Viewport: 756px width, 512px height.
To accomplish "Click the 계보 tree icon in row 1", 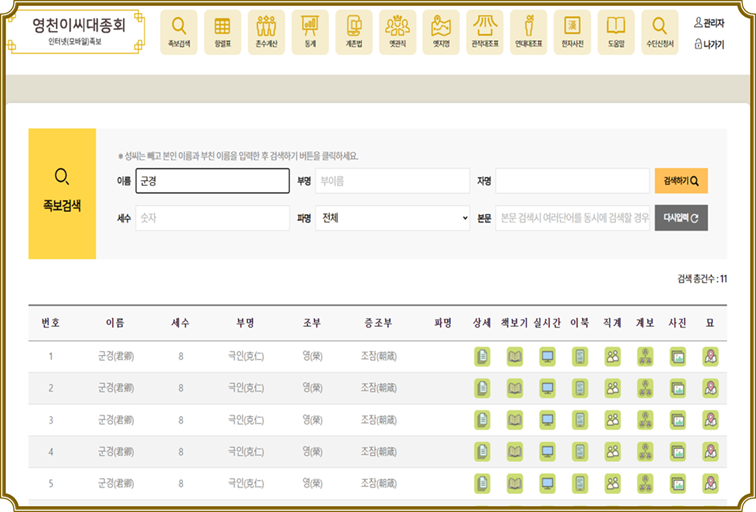I will tap(645, 357).
